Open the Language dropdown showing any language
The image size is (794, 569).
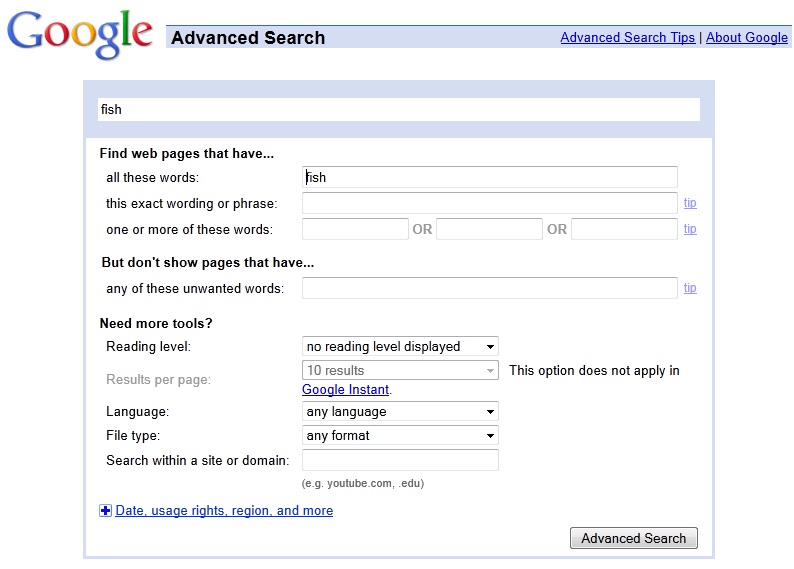click(400, 411)
